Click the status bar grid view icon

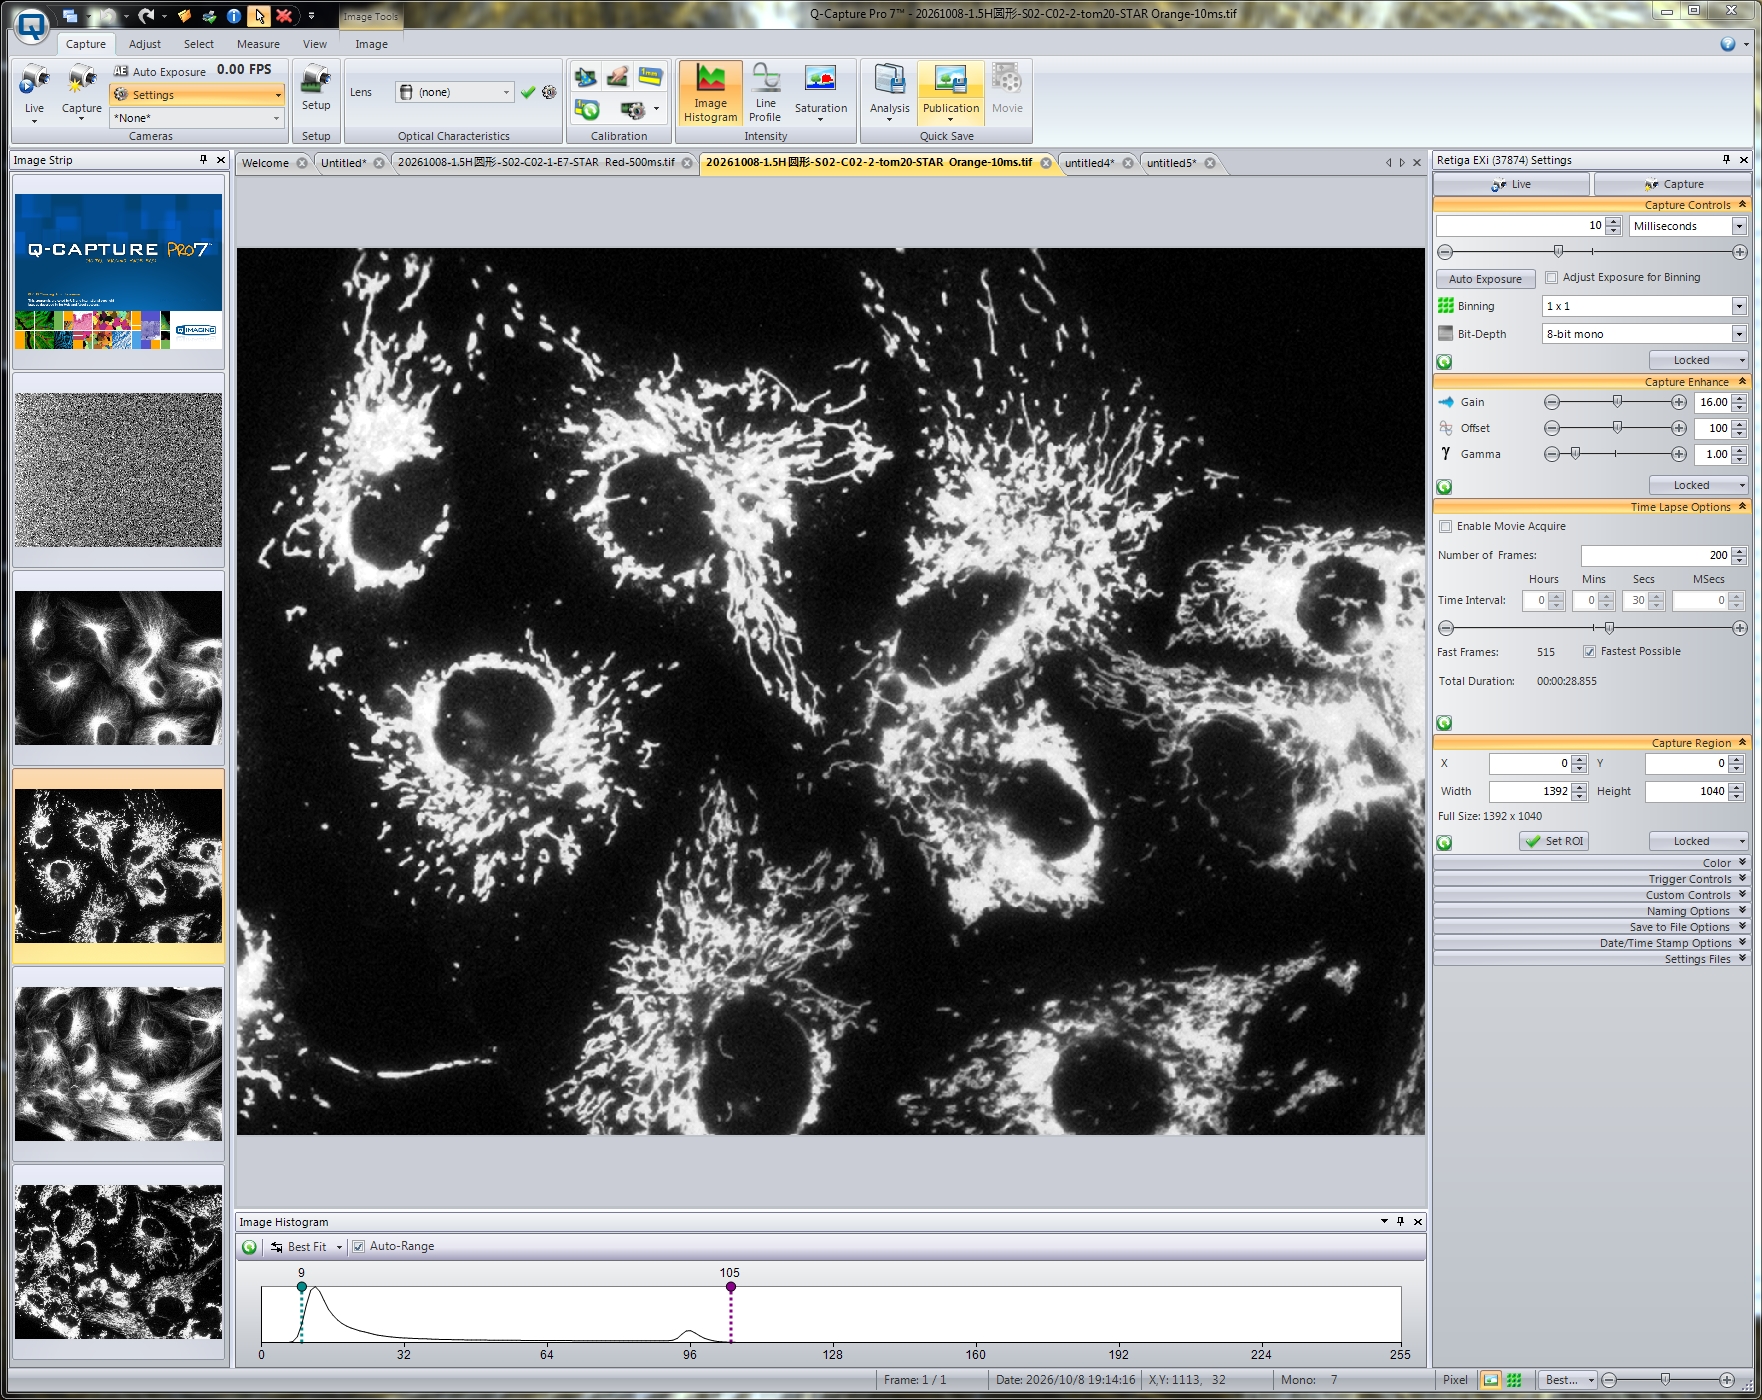pos(1514,1380)
